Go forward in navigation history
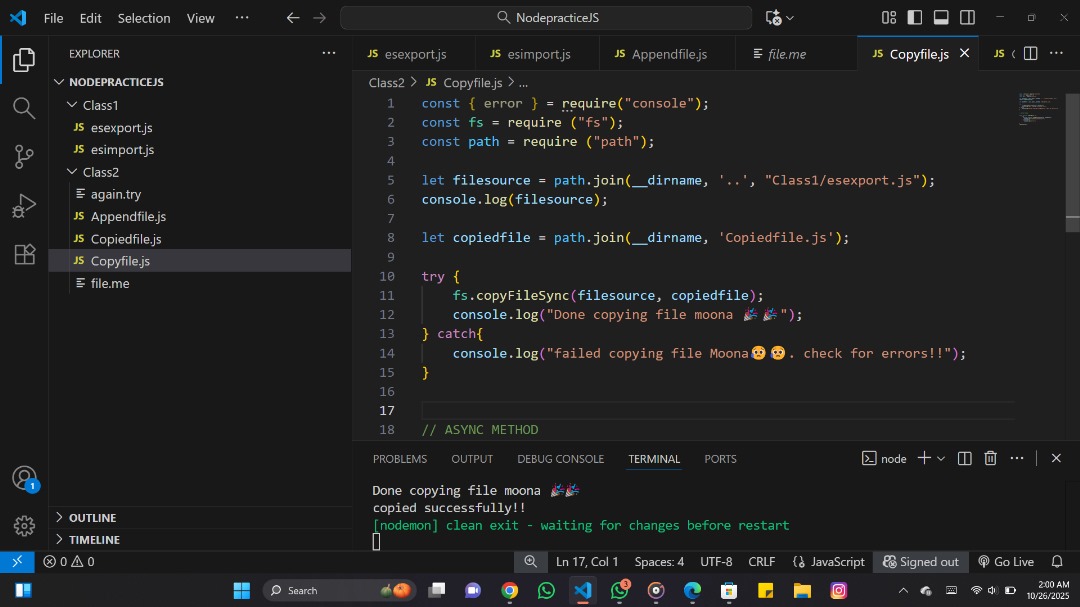This screenshot has width=1080, height=607. click(x=320, y=18)
